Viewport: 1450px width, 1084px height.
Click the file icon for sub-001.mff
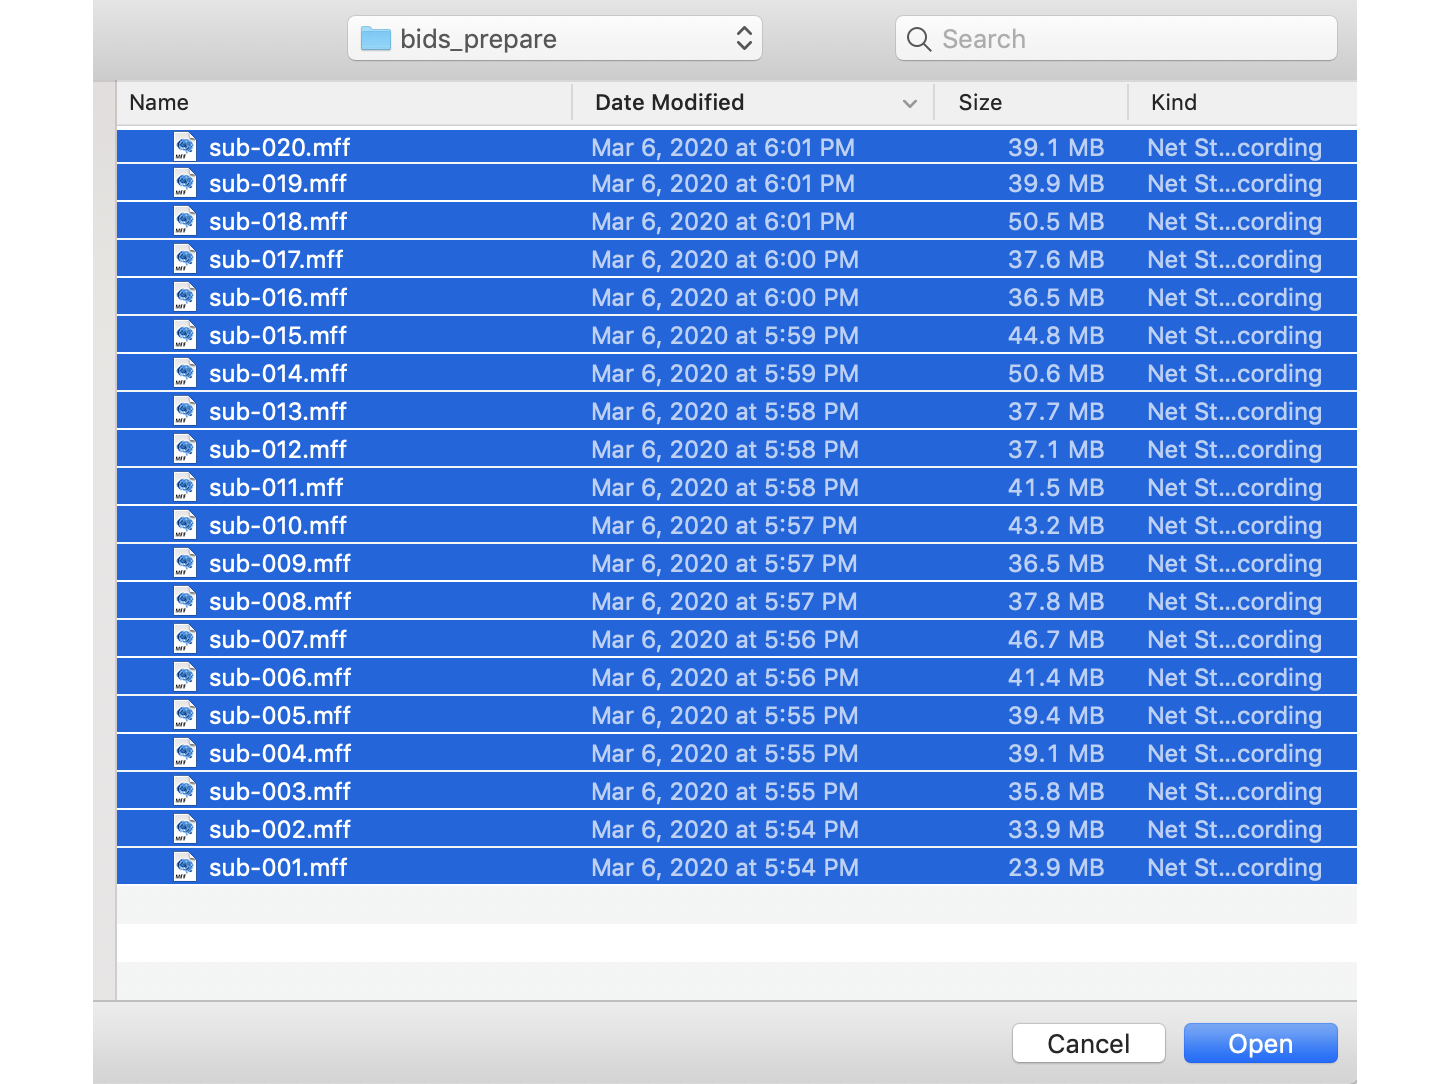pyautogui.click(x=185, y=868)
